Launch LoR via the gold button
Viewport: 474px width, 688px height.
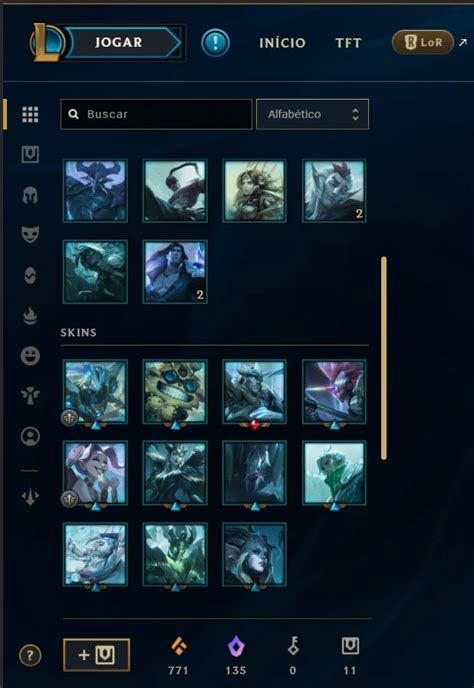point(423,43)
